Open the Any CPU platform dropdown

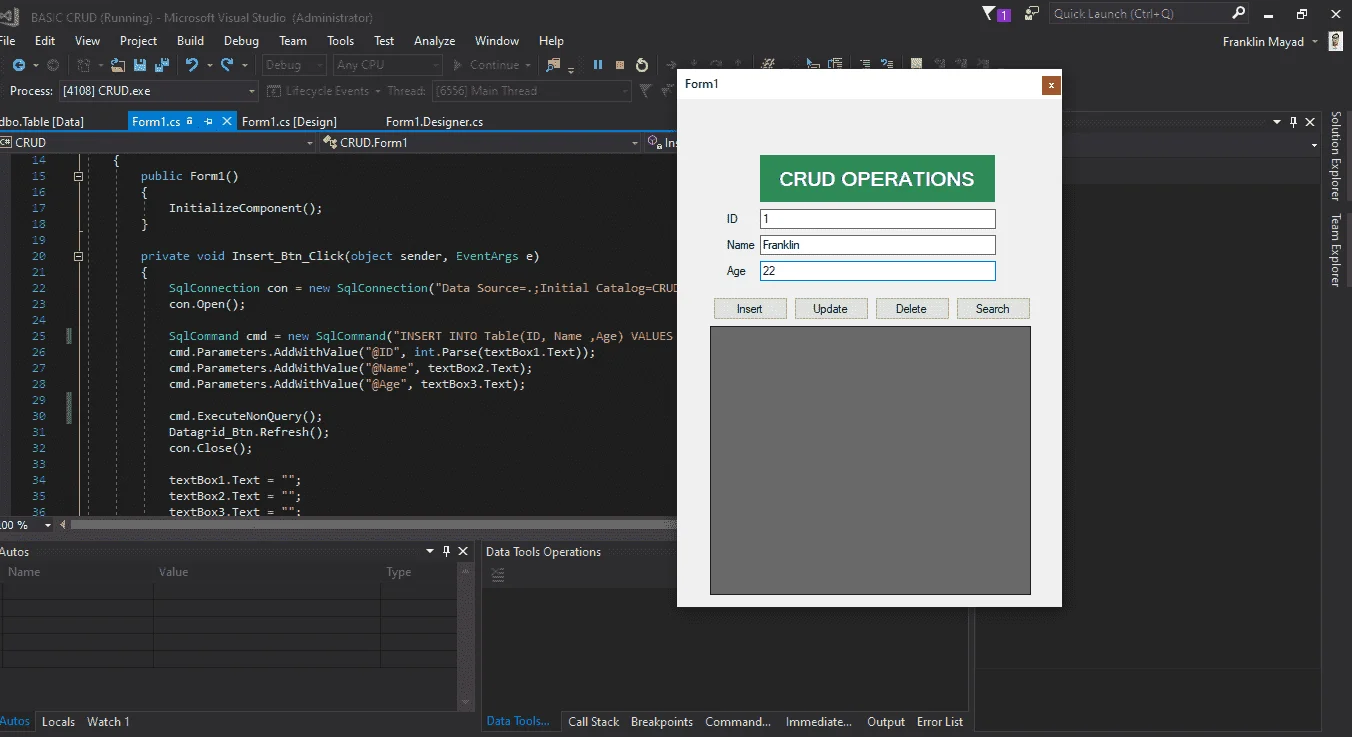coord(387,65)
